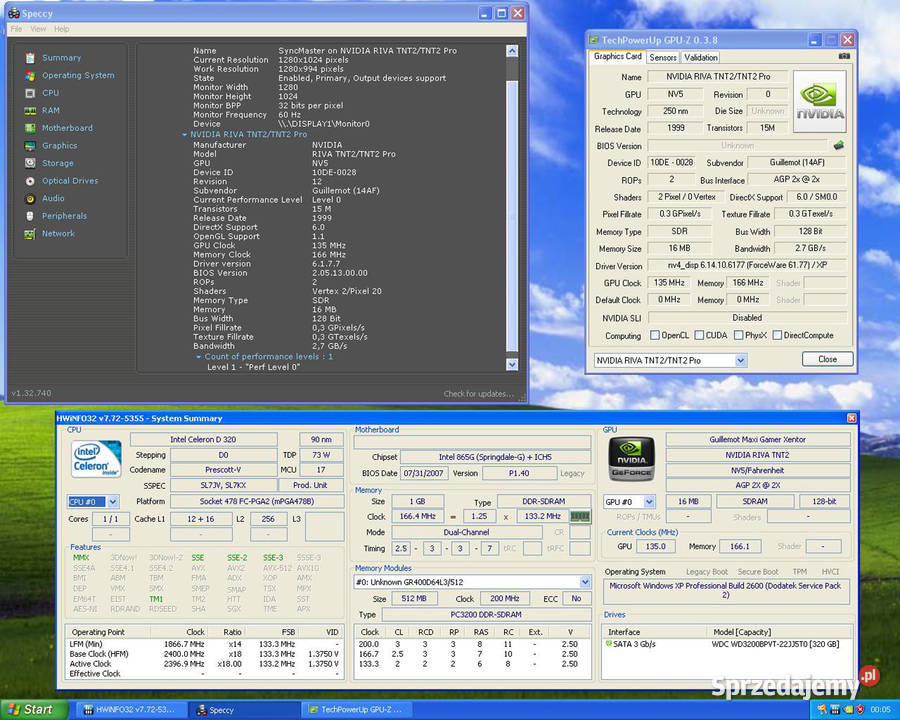Click the shield icon in system tray
This screenshot has height=720, width=900.
pos(860,710)
